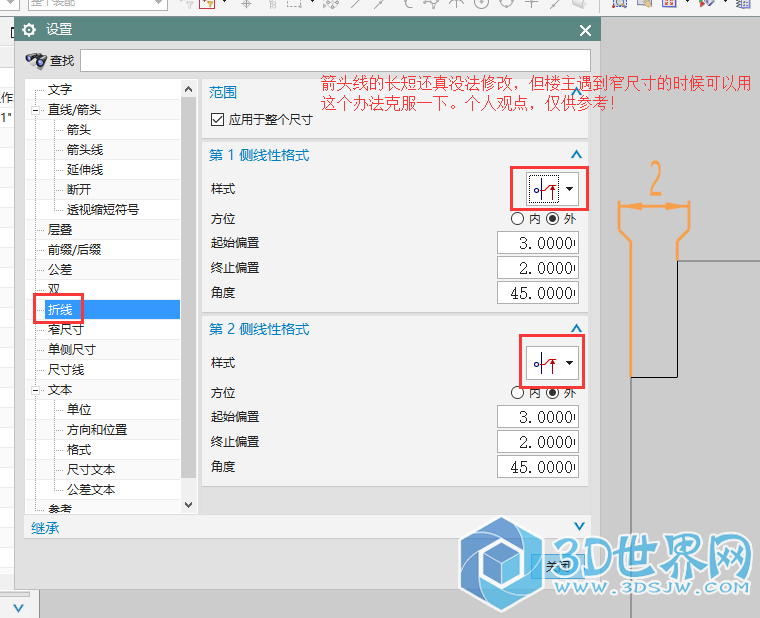Select 内 orientation for side 2
The width and height of the screenshot is (760, 618).
tap(517, 392)
